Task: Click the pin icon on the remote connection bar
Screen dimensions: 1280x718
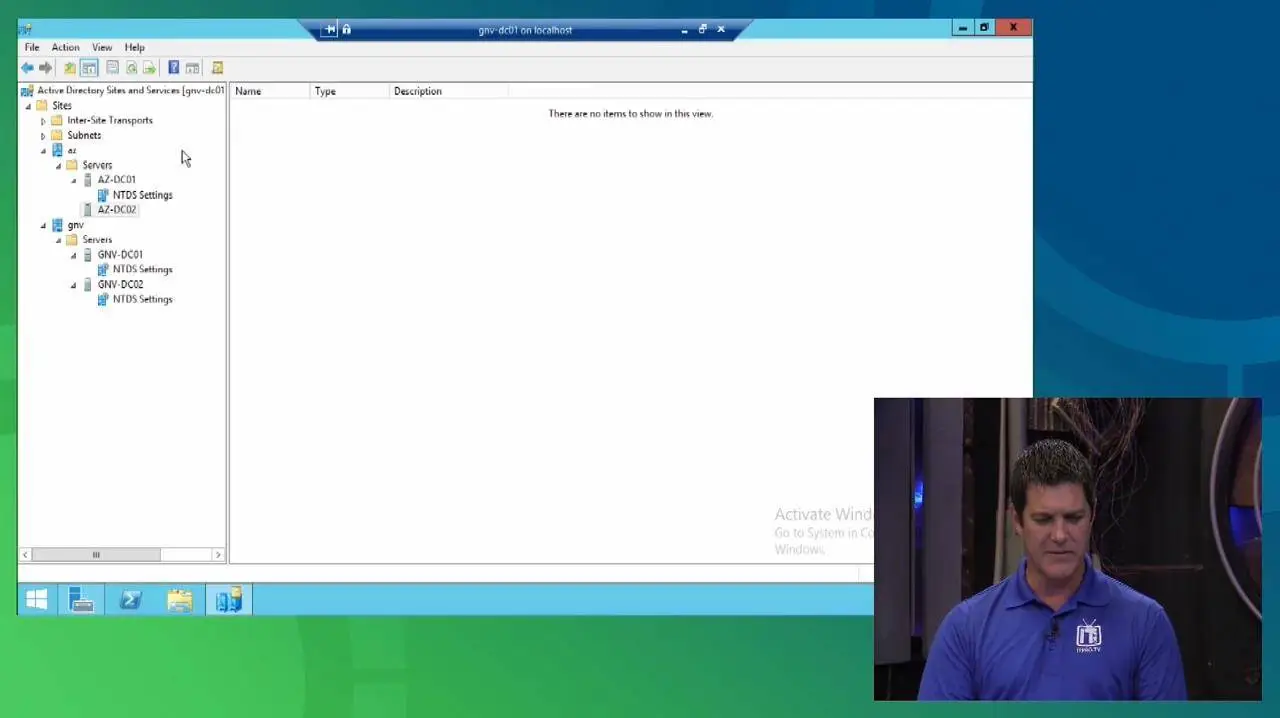Action: [x=330, y=30]
